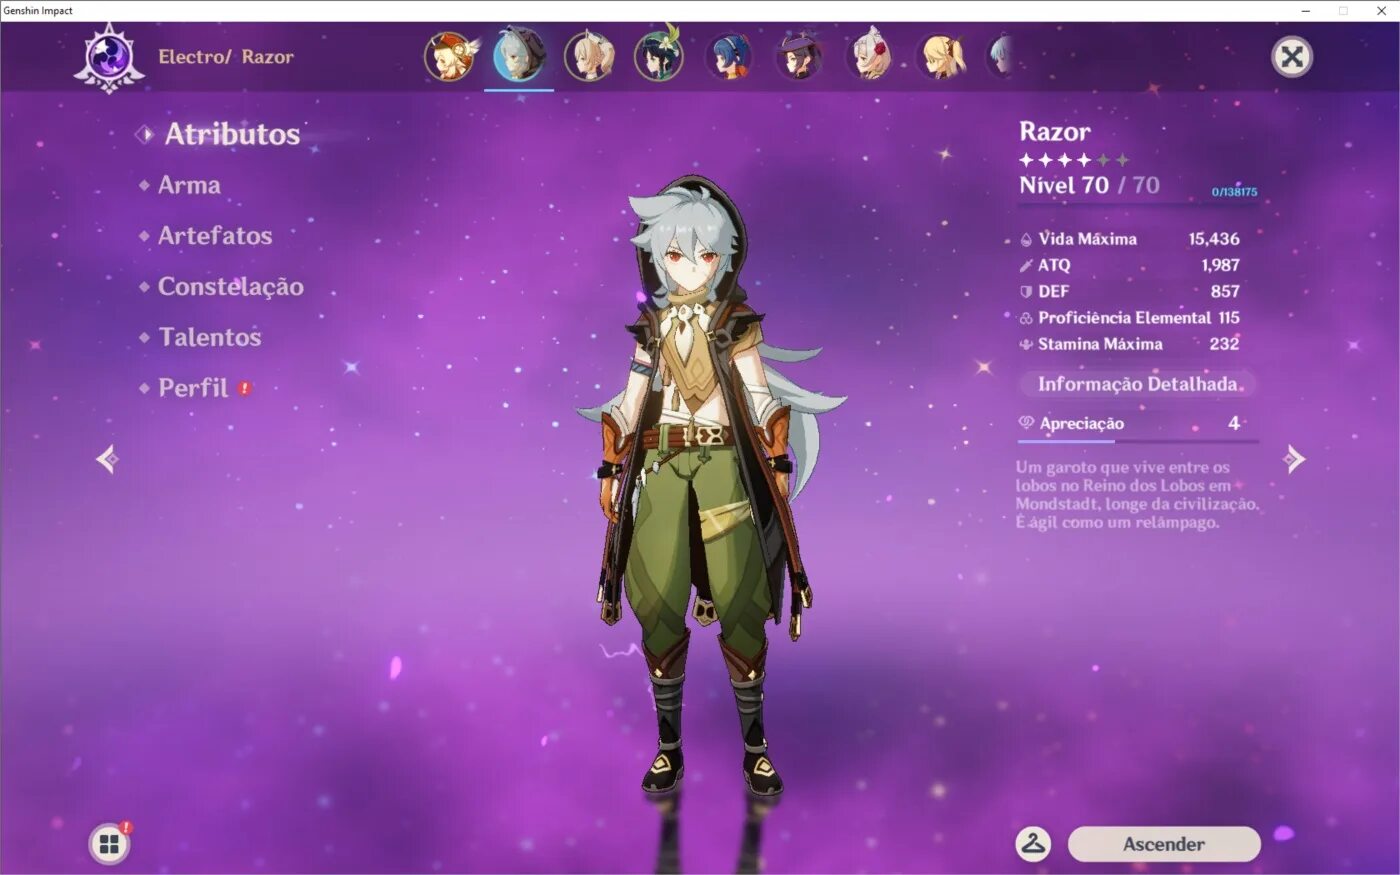Click the Stamina Máxima value 232
This screenshot has height=875, width=1400.
pyautogui.click(x=1224, y=344)
